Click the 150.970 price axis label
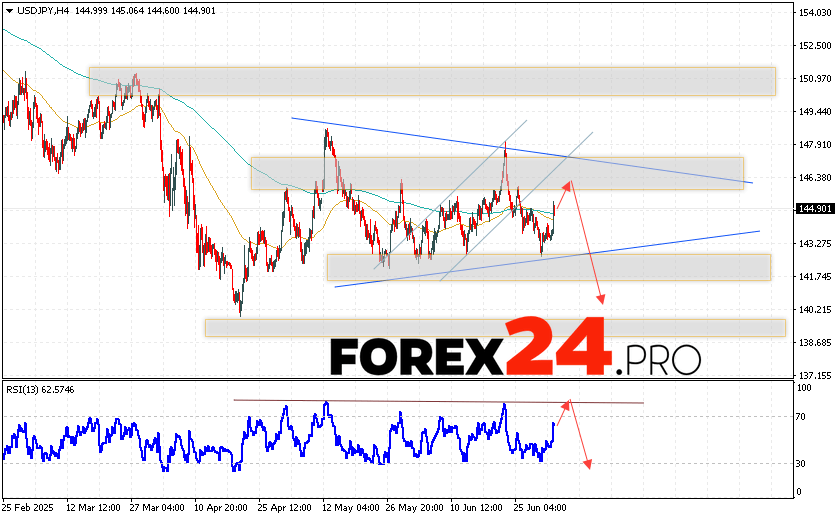 (x=815, y=79)
